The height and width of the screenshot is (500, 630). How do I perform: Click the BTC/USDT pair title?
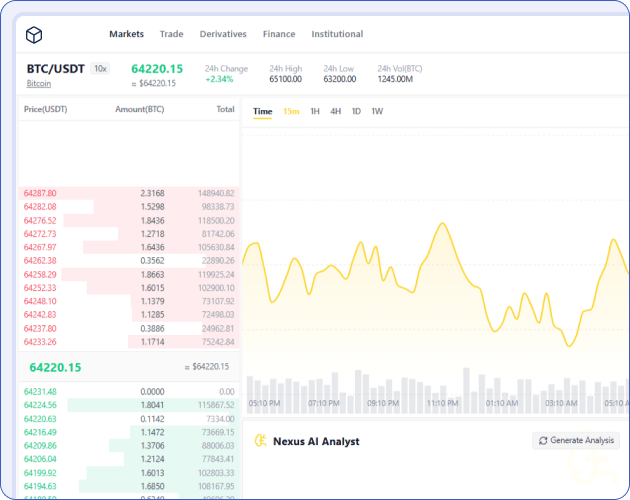click(55, 69)
